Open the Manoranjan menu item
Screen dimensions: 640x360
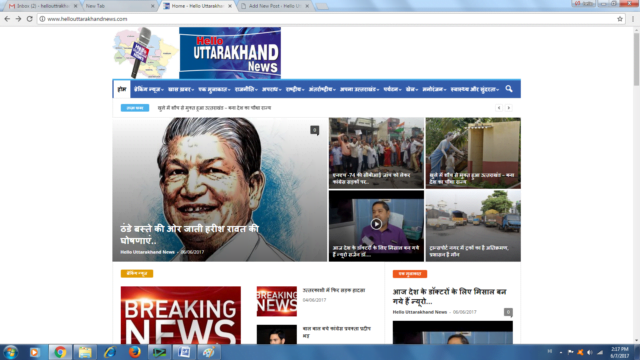(434, 89)
